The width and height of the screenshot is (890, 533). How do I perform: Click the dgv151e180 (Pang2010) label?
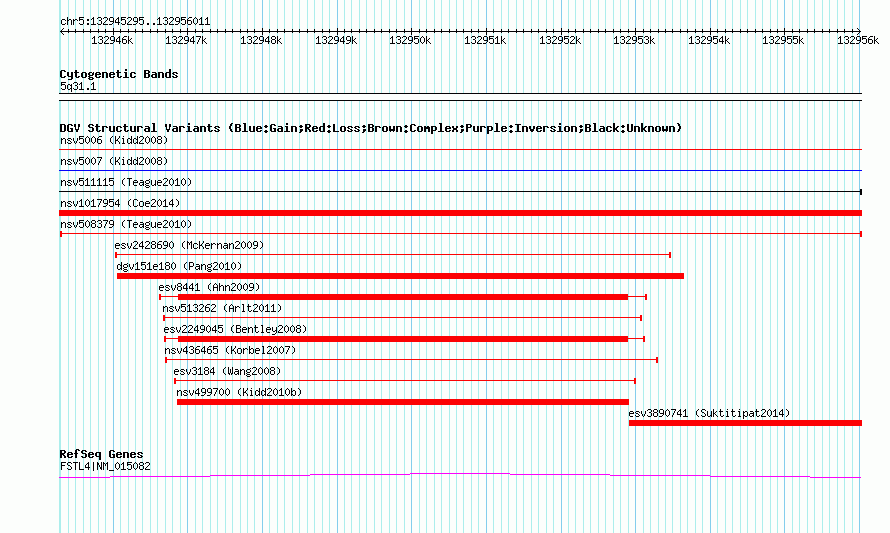179,266
